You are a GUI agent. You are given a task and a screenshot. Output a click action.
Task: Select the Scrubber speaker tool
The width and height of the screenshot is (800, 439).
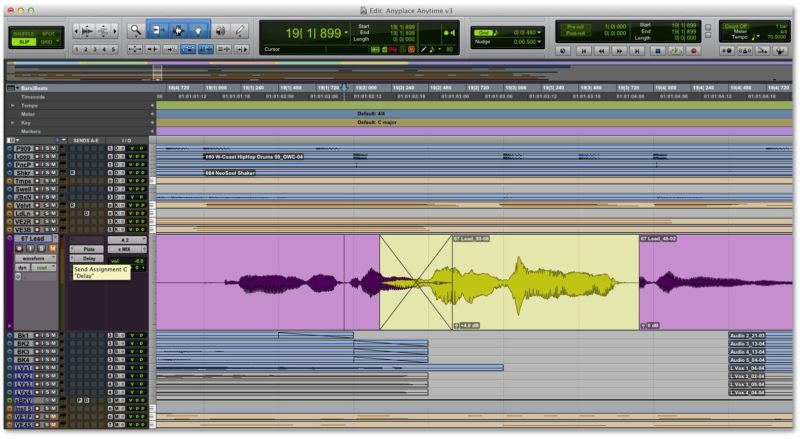point(221,31)
